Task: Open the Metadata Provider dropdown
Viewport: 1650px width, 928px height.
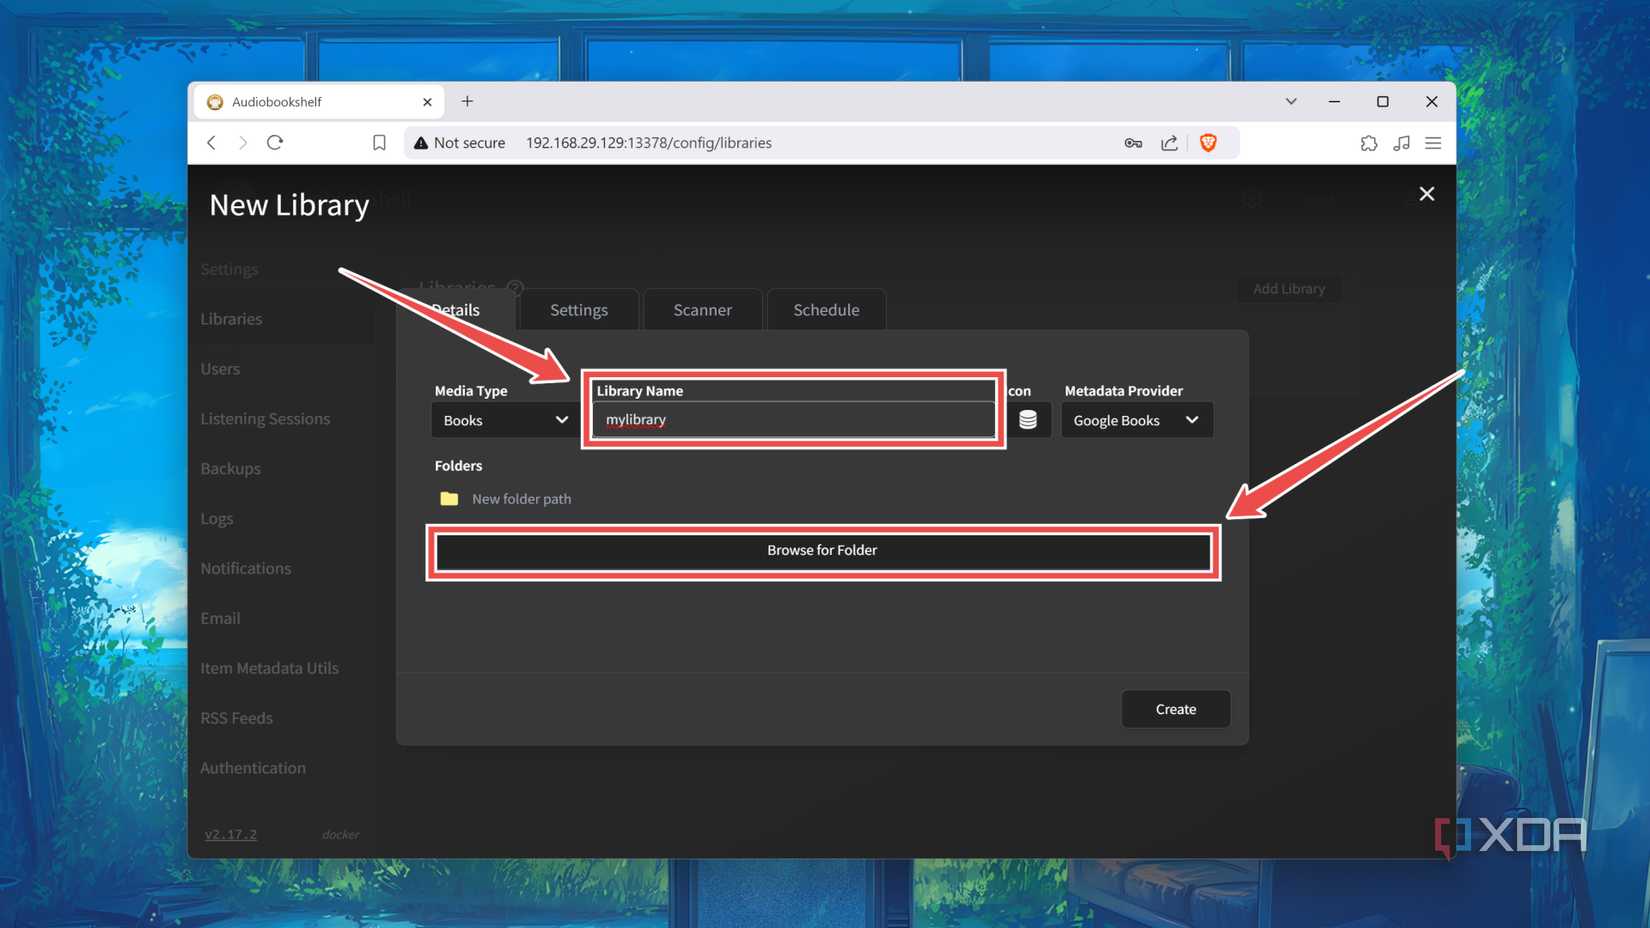Action: 1137,420
